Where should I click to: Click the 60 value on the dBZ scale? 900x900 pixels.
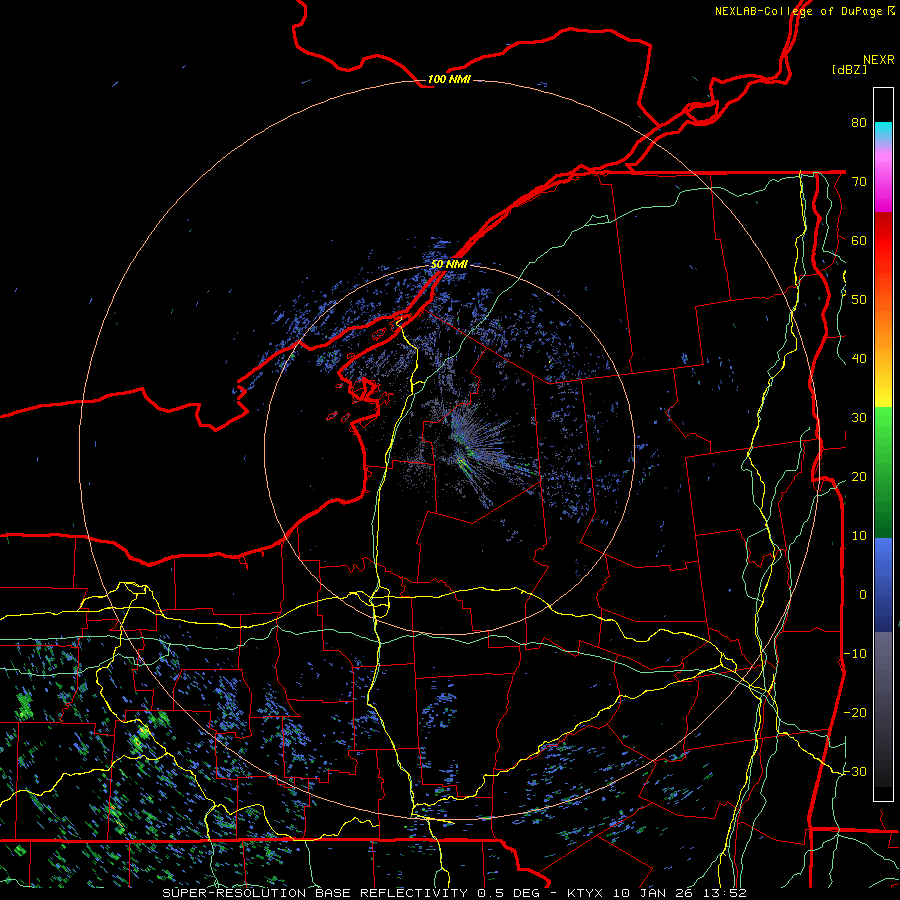859,240
